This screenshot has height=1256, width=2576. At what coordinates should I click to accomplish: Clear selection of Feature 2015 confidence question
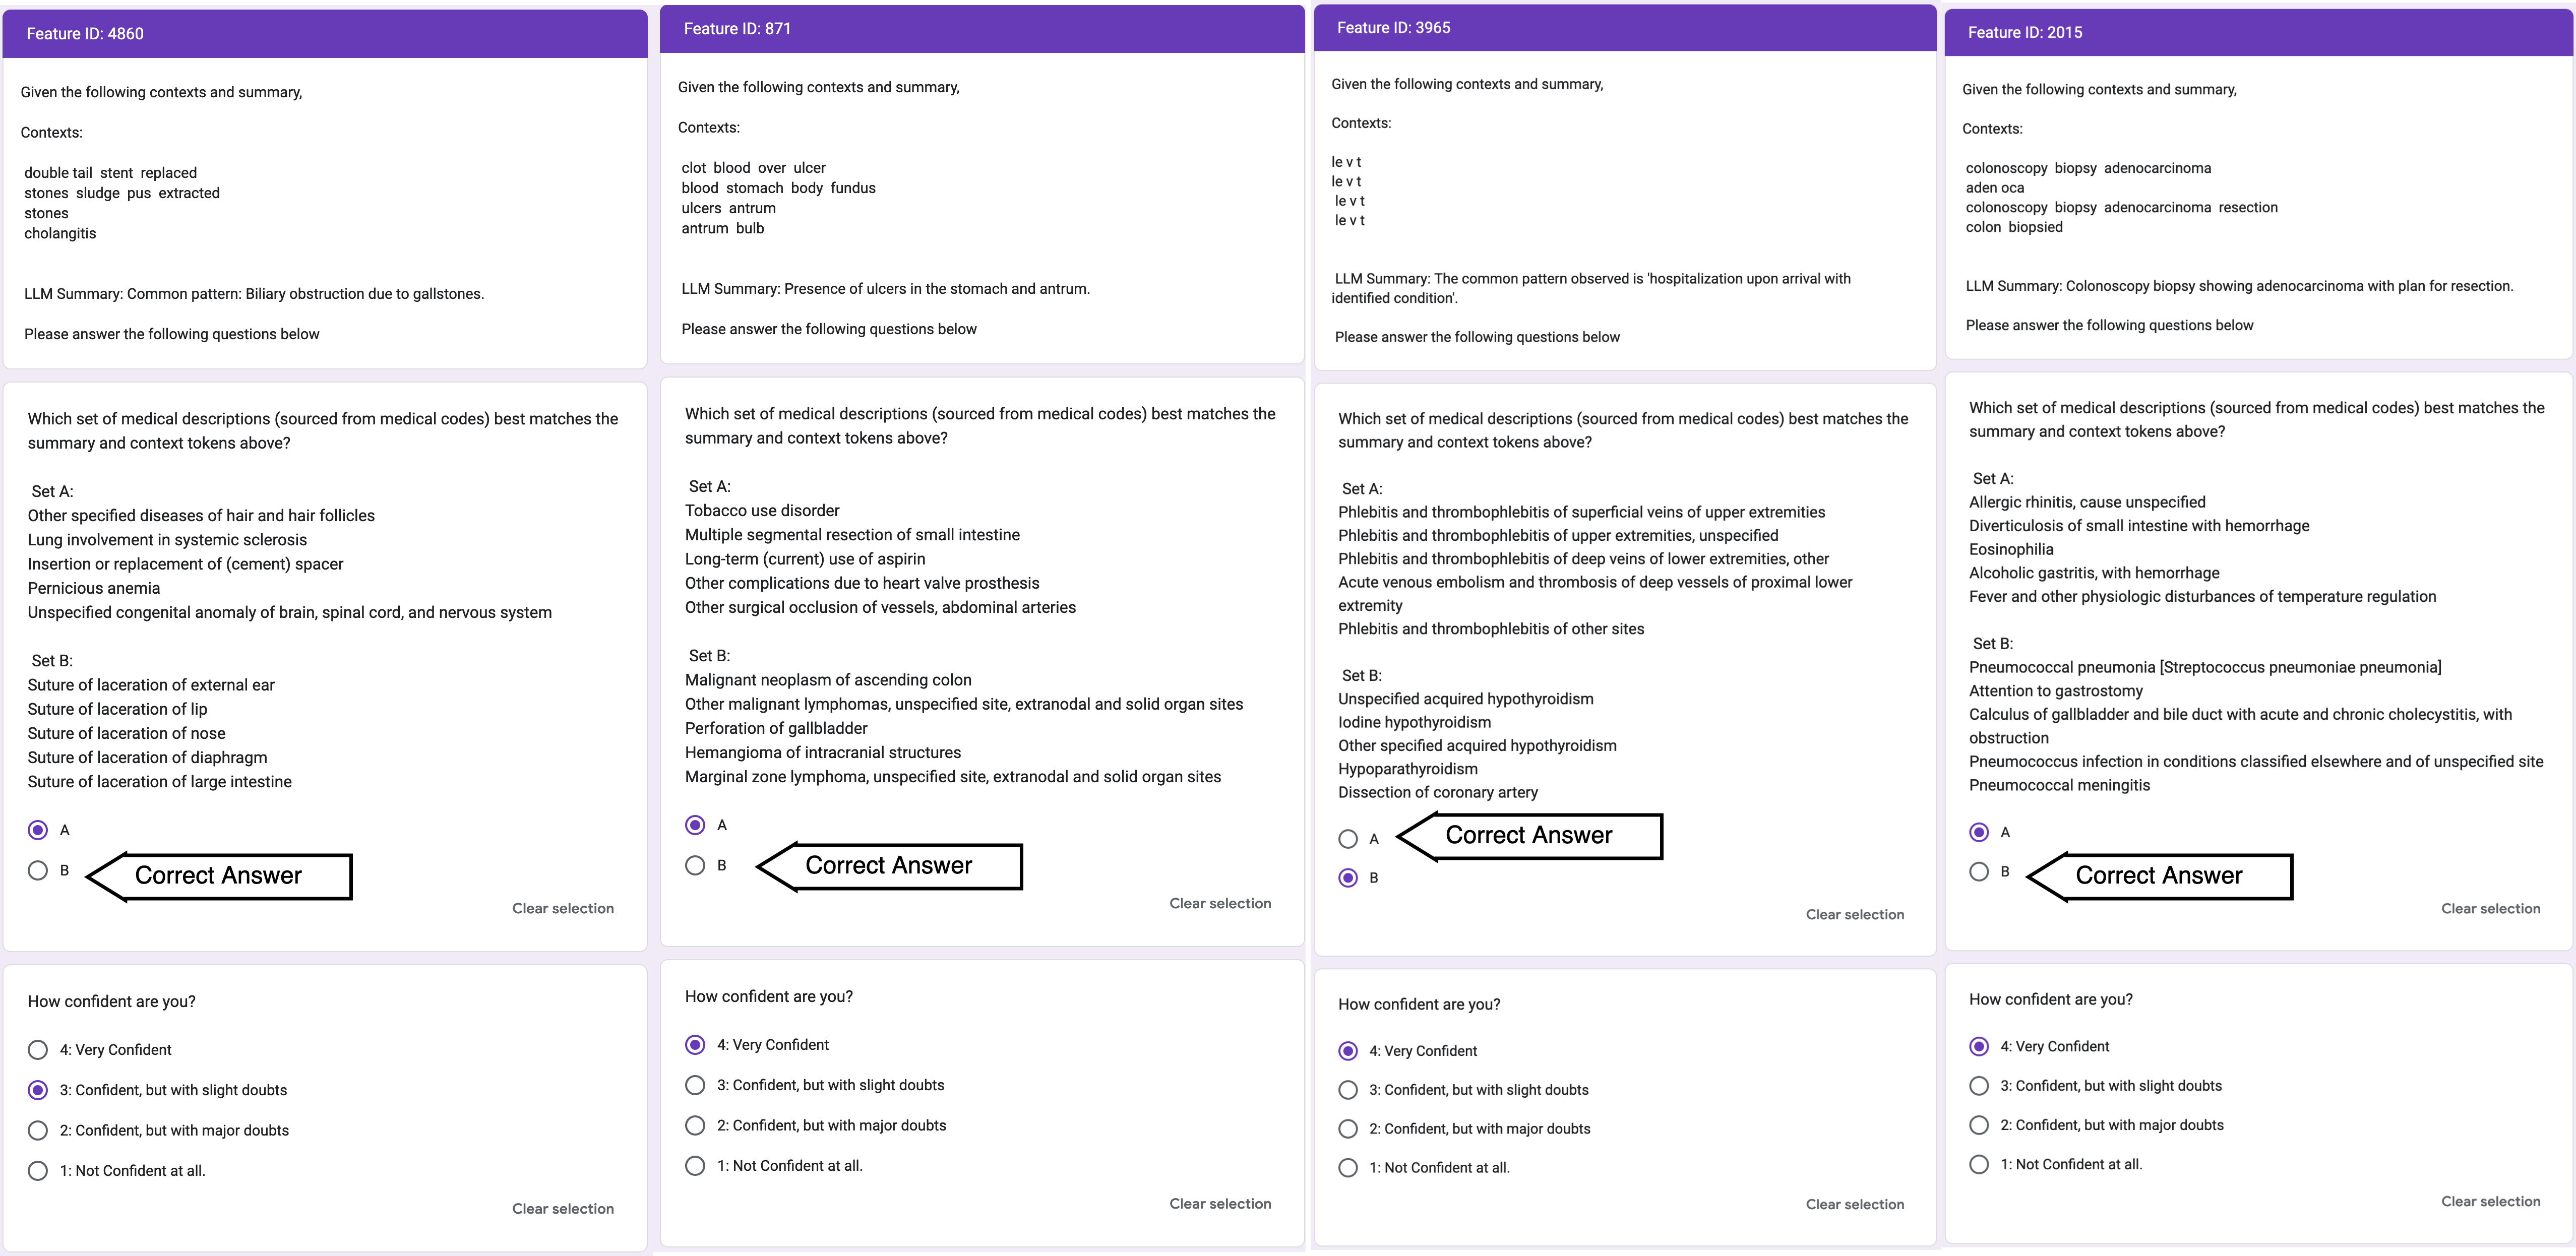(2490, 1201)
